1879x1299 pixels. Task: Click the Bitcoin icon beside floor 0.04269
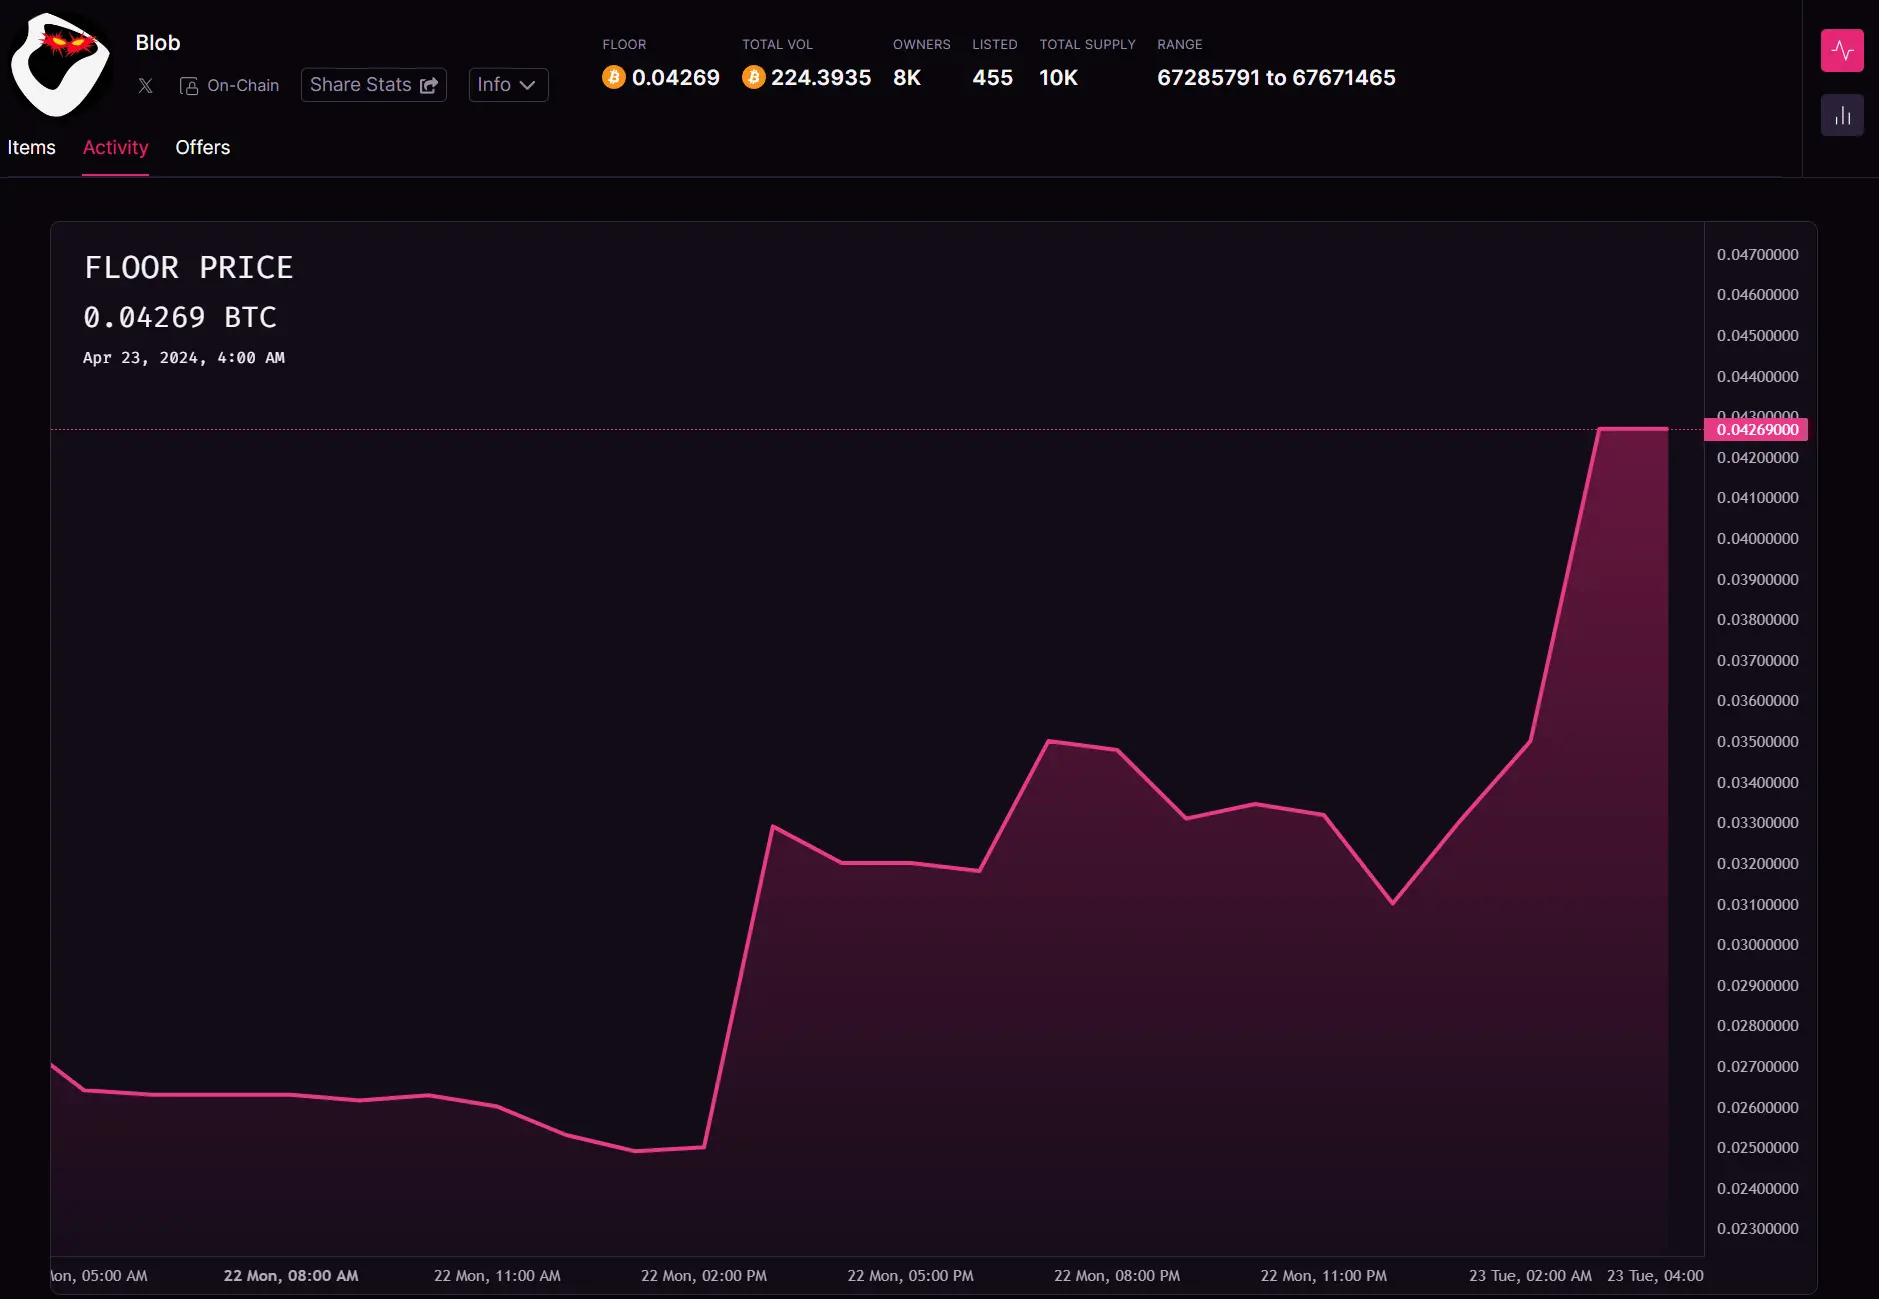click(x=613, y=77)
